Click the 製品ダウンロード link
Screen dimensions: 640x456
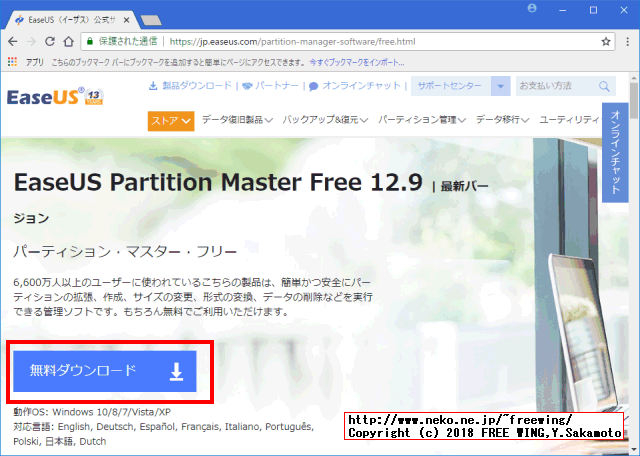(x=190, y=86)
